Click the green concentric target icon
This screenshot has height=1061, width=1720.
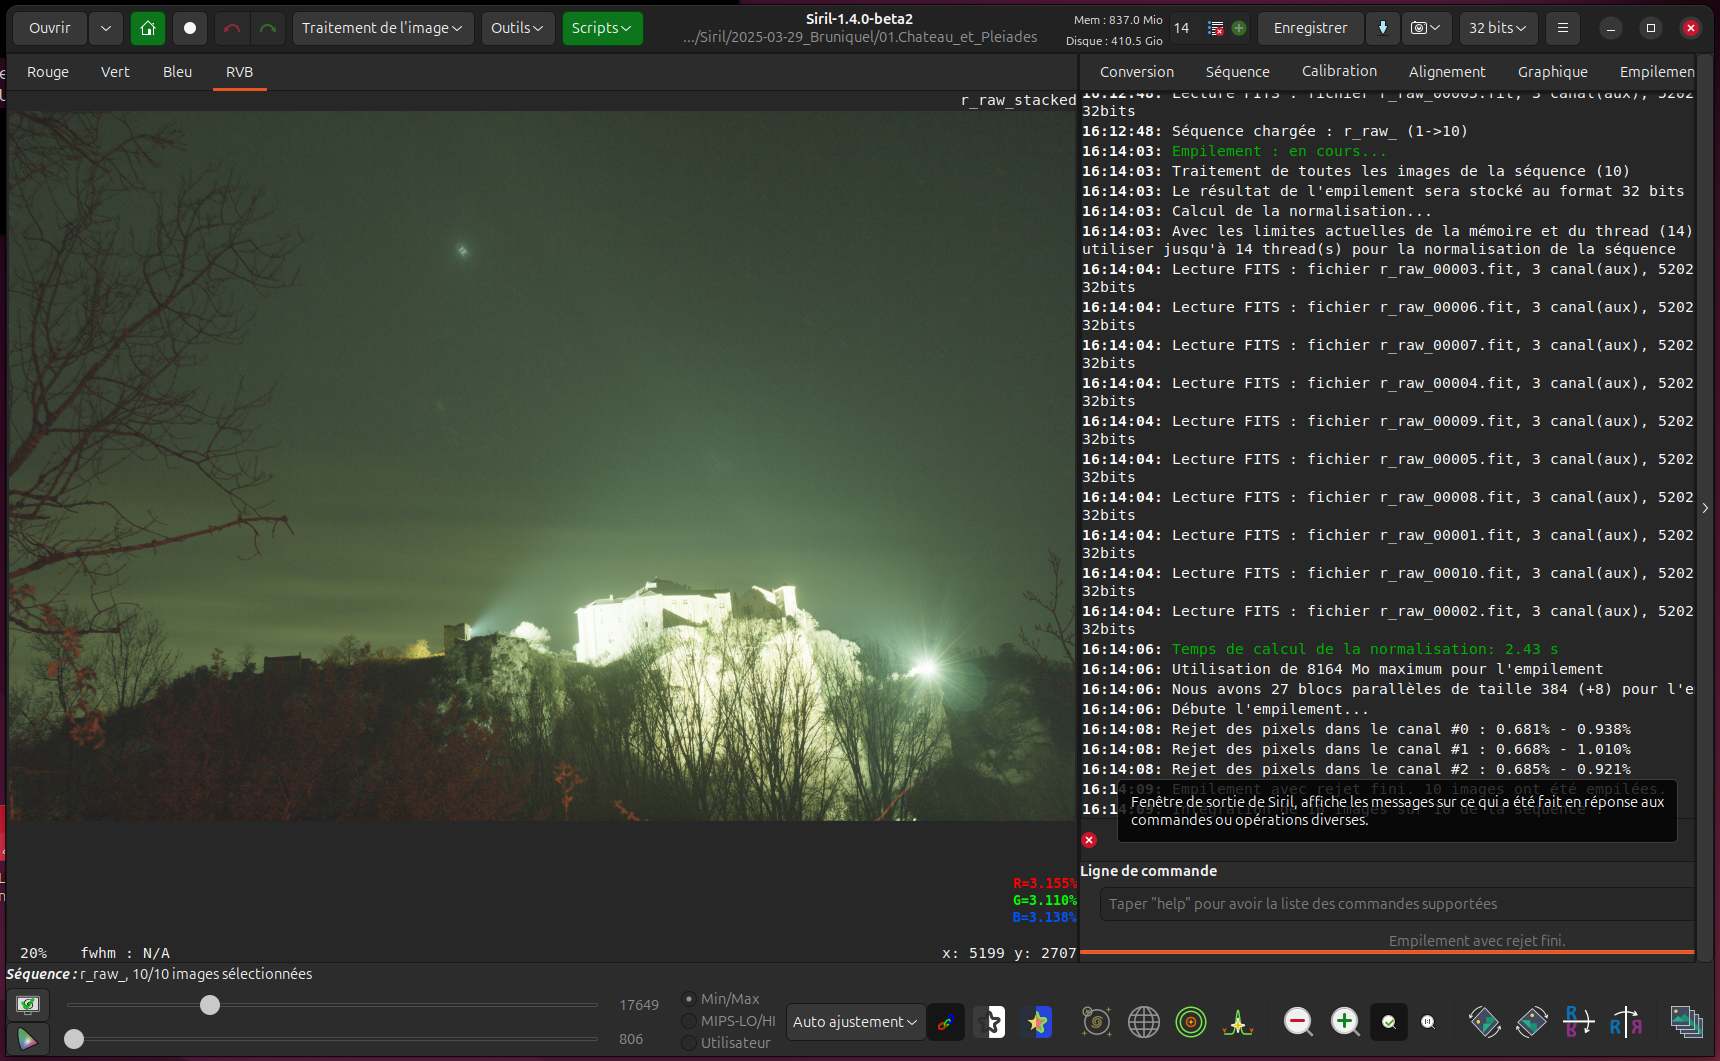click(1191, 1021)
